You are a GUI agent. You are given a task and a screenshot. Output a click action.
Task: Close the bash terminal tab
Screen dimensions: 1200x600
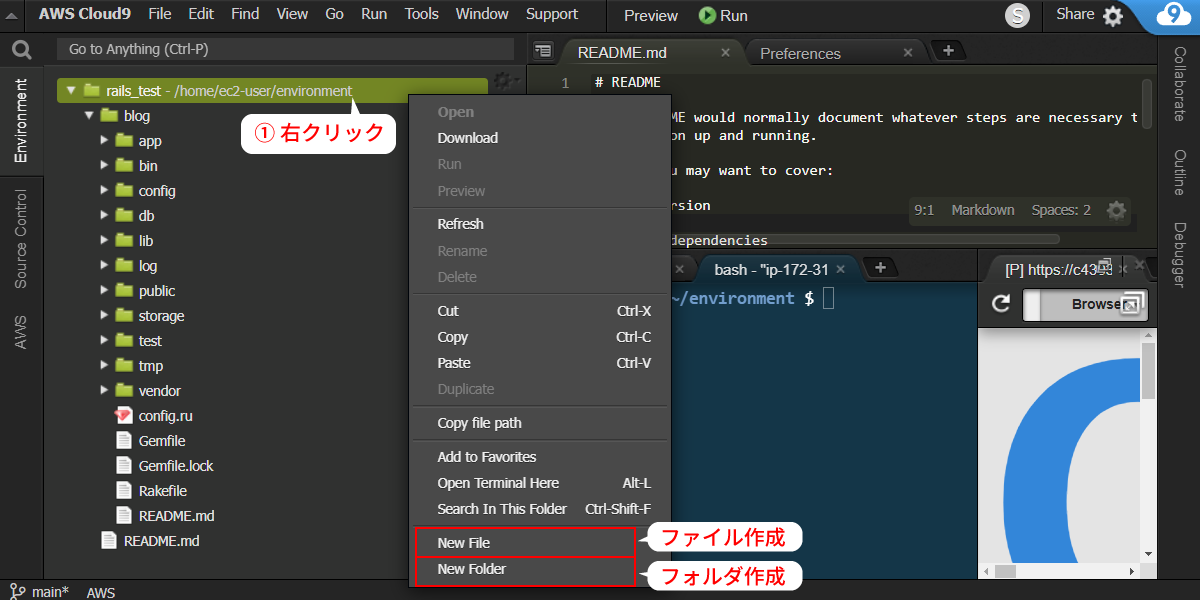[x=841, y=268]
